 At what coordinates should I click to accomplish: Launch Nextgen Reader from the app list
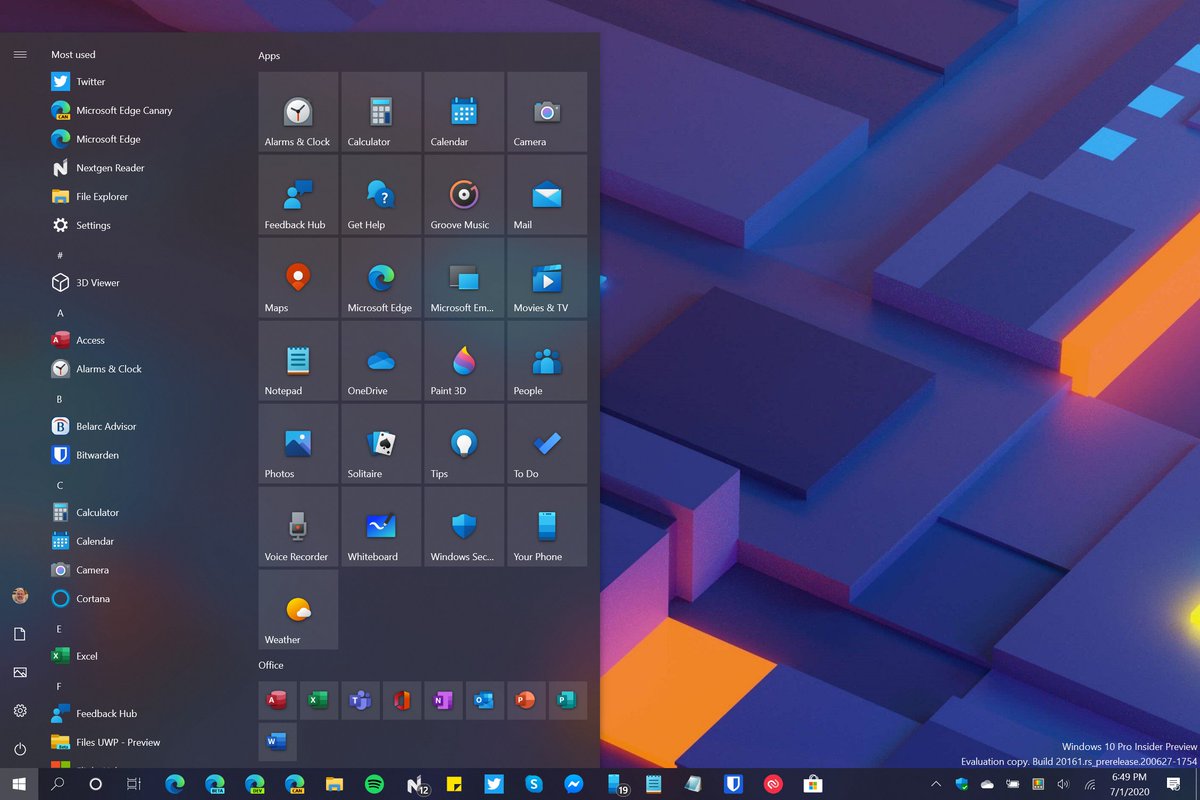point(145,168)
